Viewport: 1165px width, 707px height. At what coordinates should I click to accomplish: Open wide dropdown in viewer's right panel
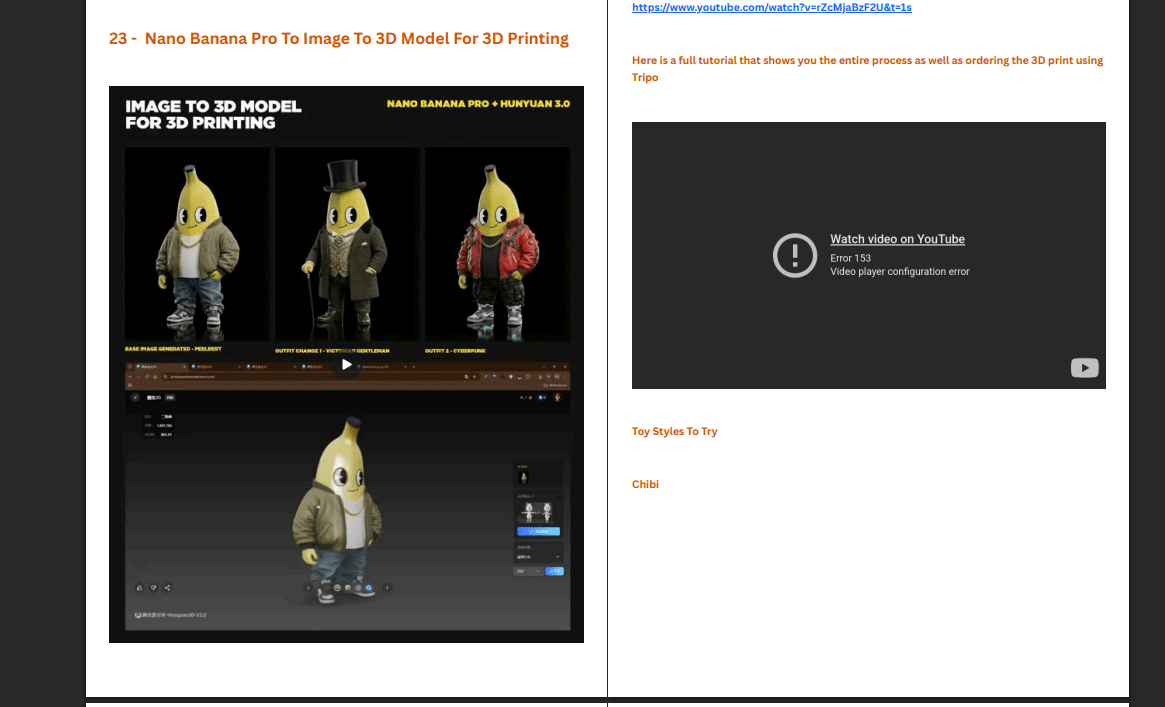coord(538,556)
